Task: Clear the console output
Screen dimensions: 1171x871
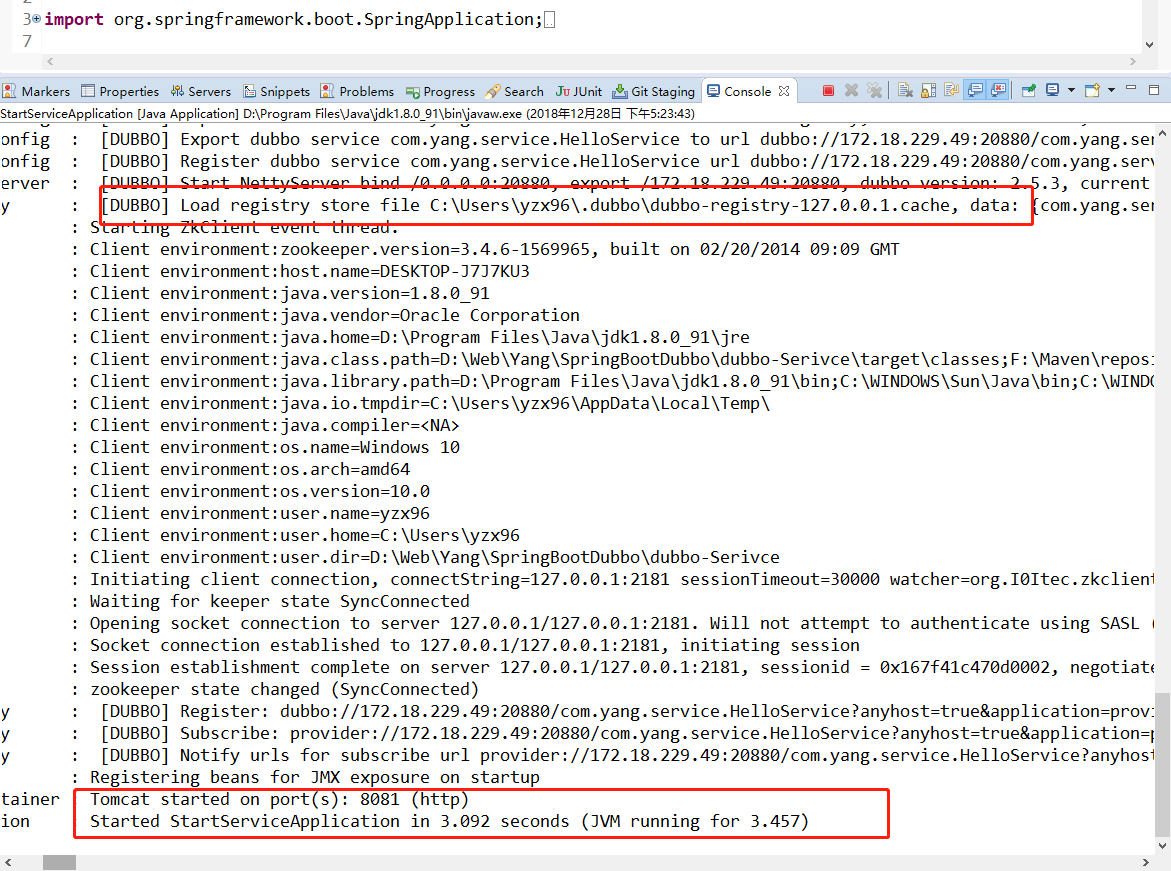Action: [905, 91]
